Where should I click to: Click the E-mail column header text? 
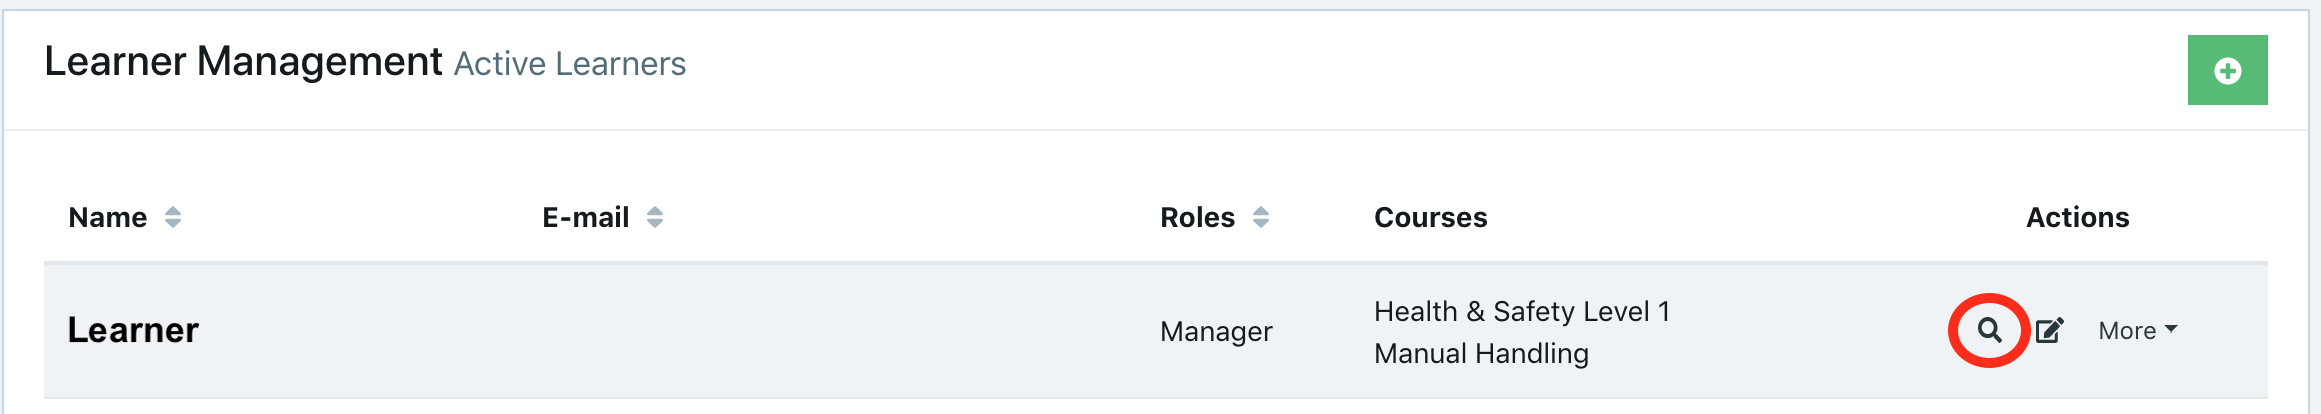click(586, 217)
